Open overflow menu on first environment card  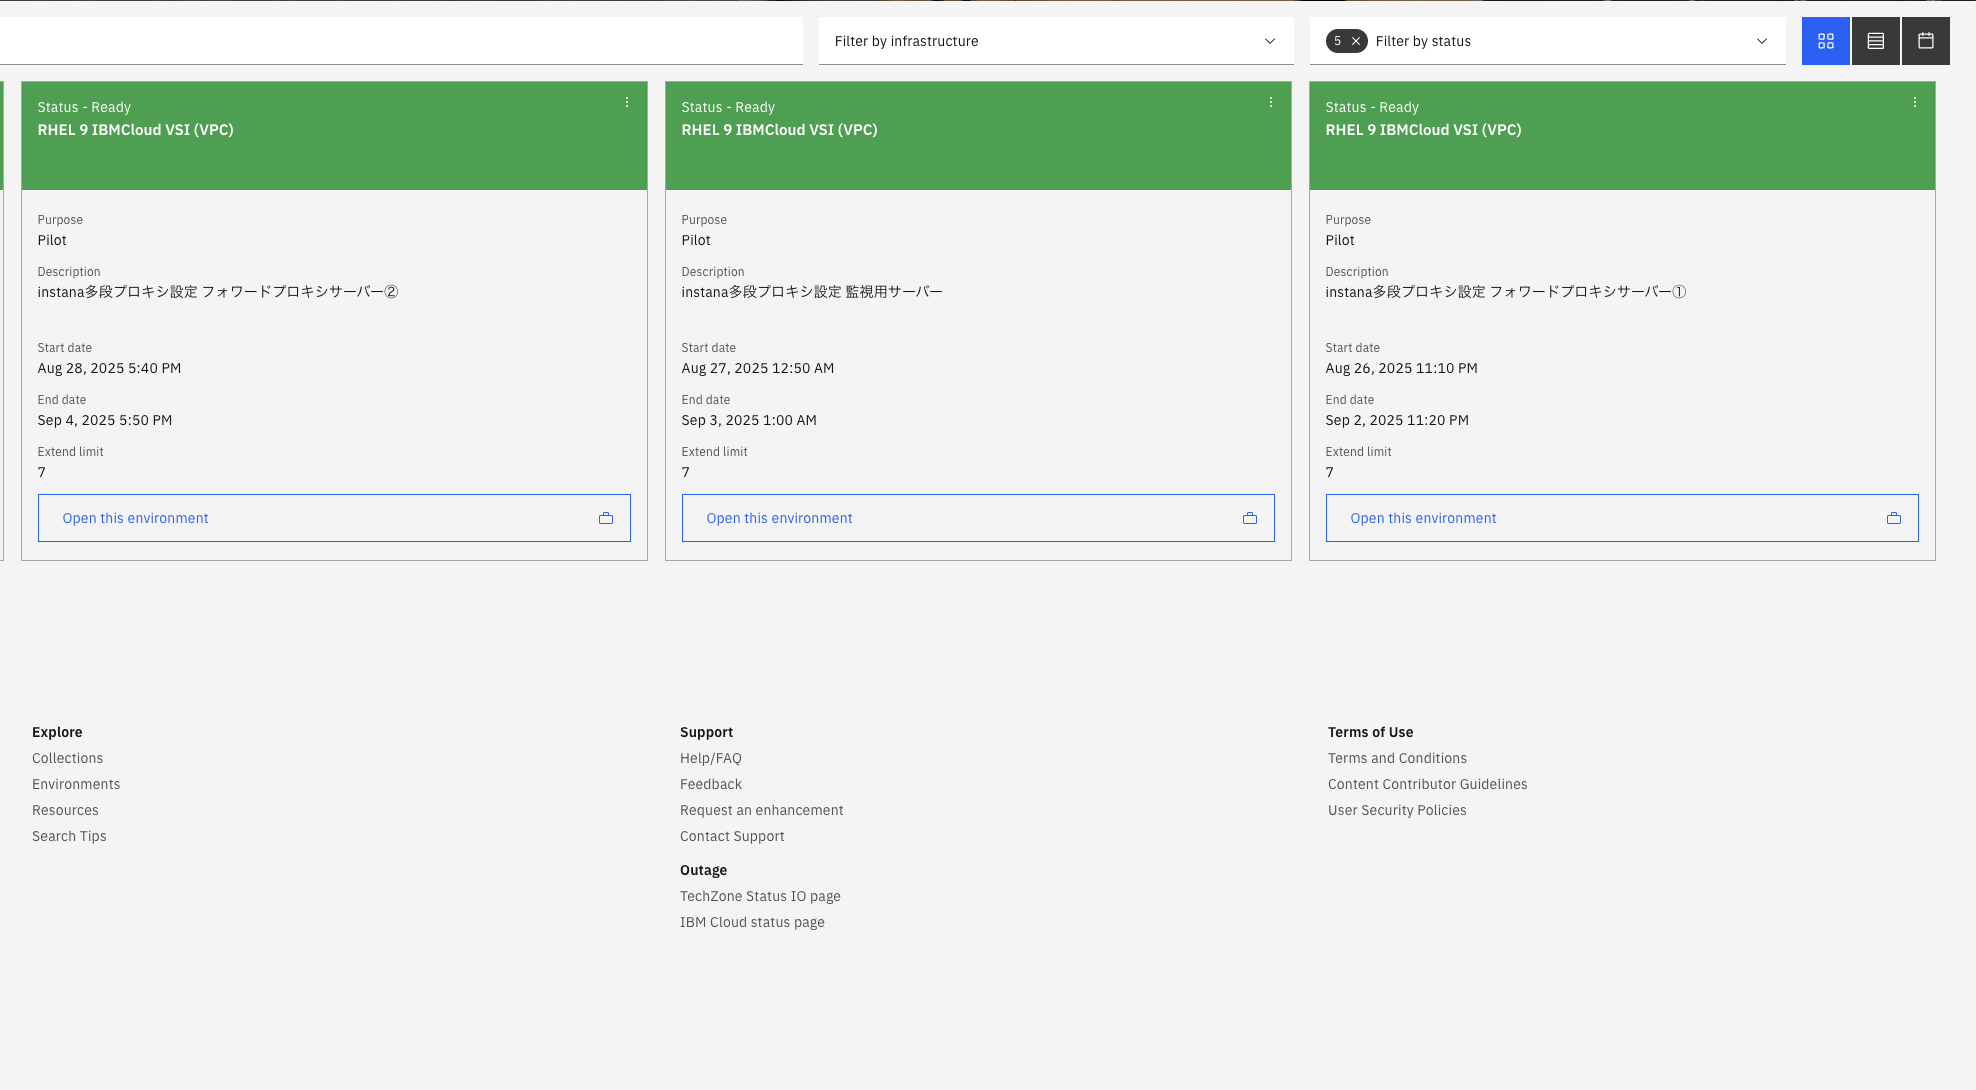tap(627, 103)
